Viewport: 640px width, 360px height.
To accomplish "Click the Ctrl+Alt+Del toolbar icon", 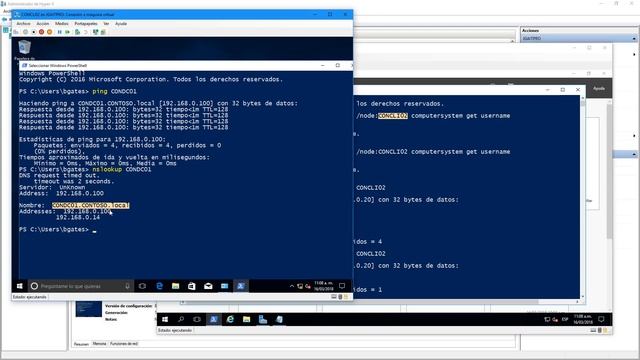I will pos(16,32).
